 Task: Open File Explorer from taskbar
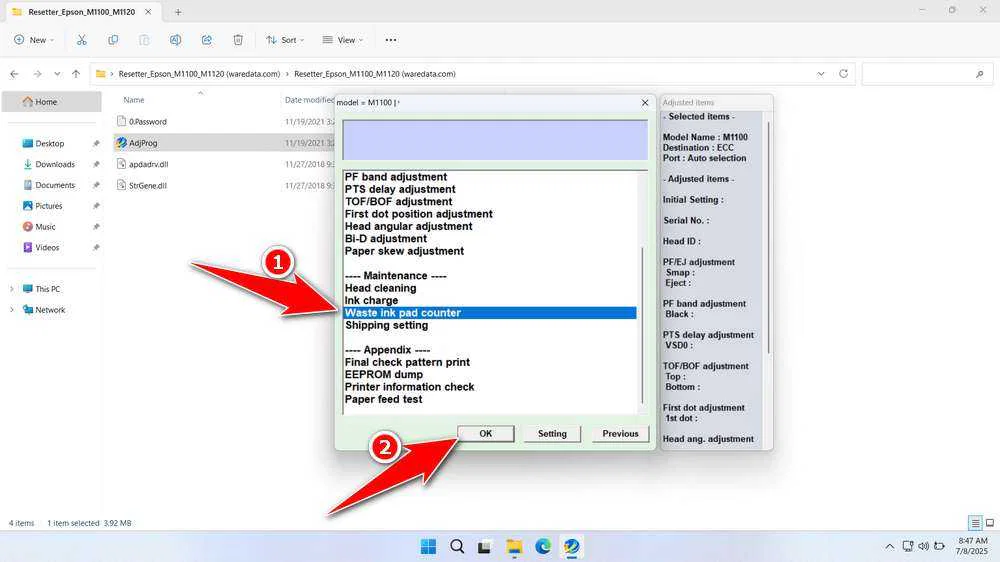pyautogui.click(x=514, y=547)
